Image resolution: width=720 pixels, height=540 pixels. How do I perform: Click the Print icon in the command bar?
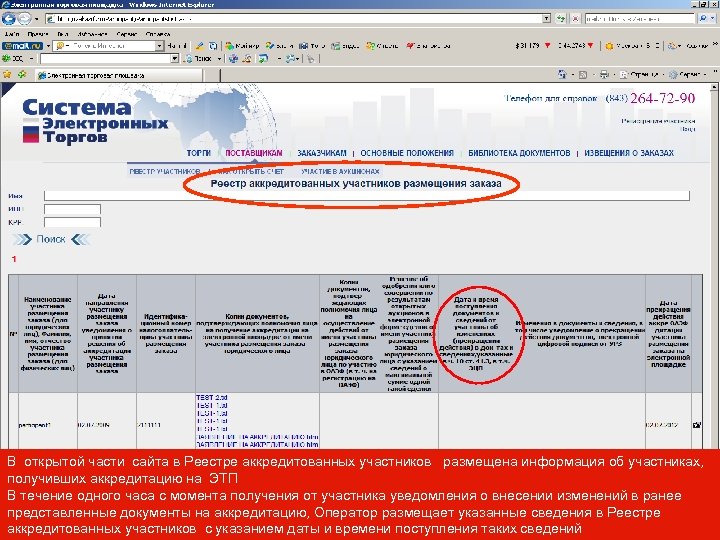pos(604,74)
